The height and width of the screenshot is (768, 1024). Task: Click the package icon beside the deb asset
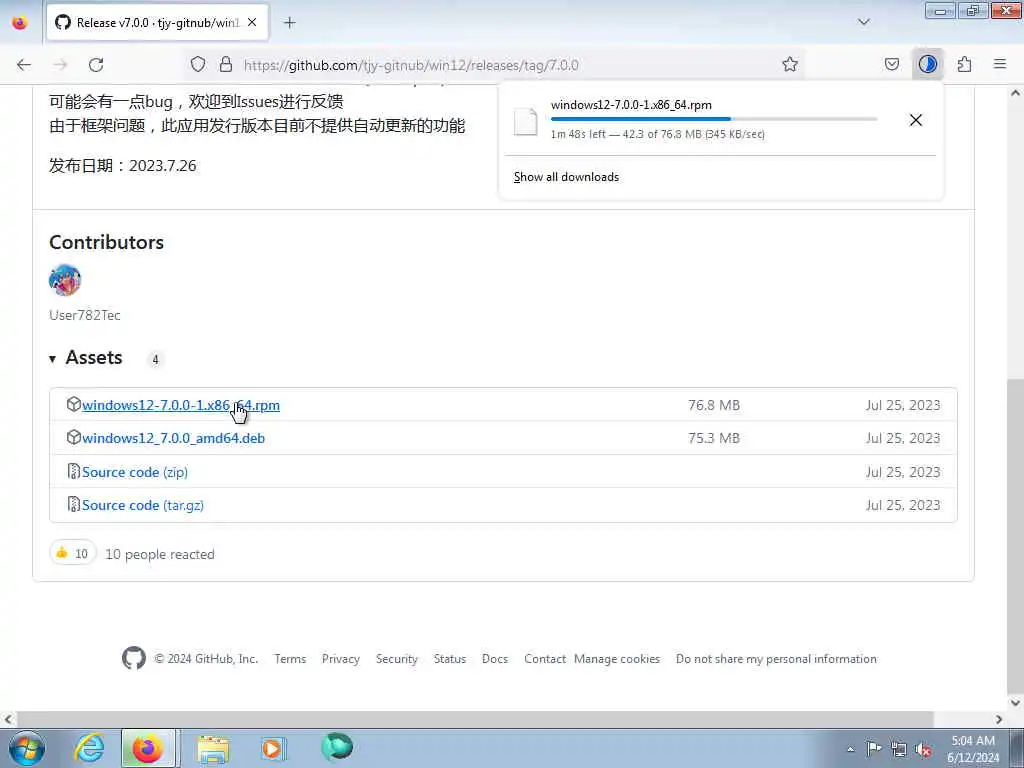74,438
